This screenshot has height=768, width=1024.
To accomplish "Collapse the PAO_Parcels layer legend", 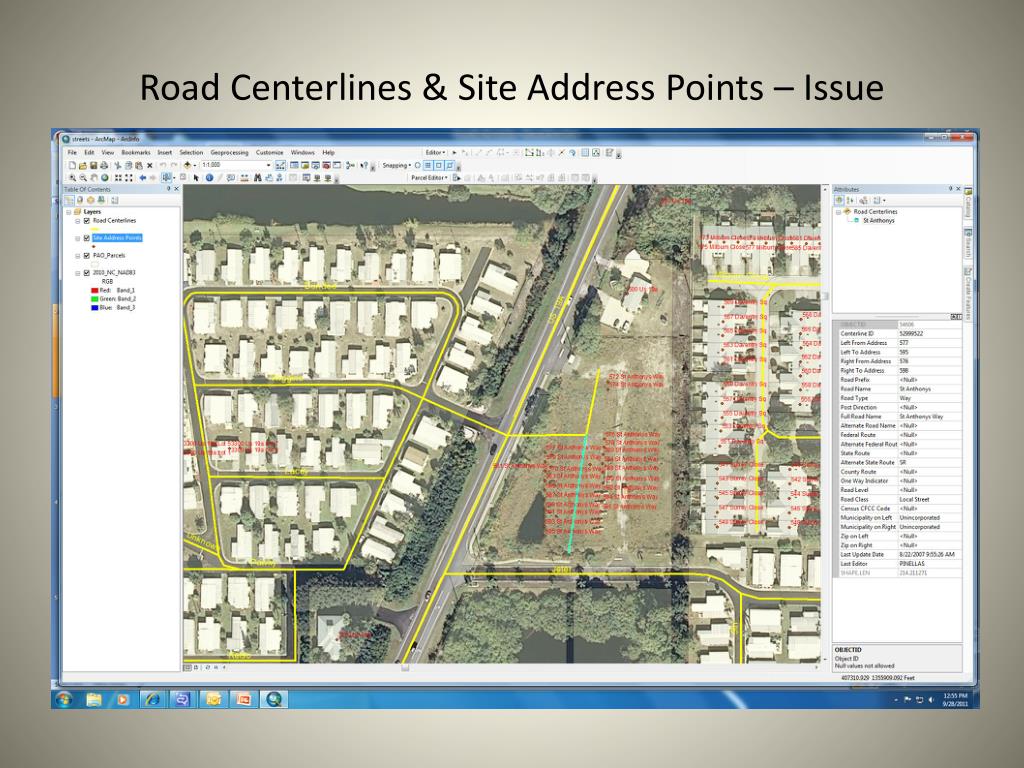I will pyautogui.click(x=78, y=256).
